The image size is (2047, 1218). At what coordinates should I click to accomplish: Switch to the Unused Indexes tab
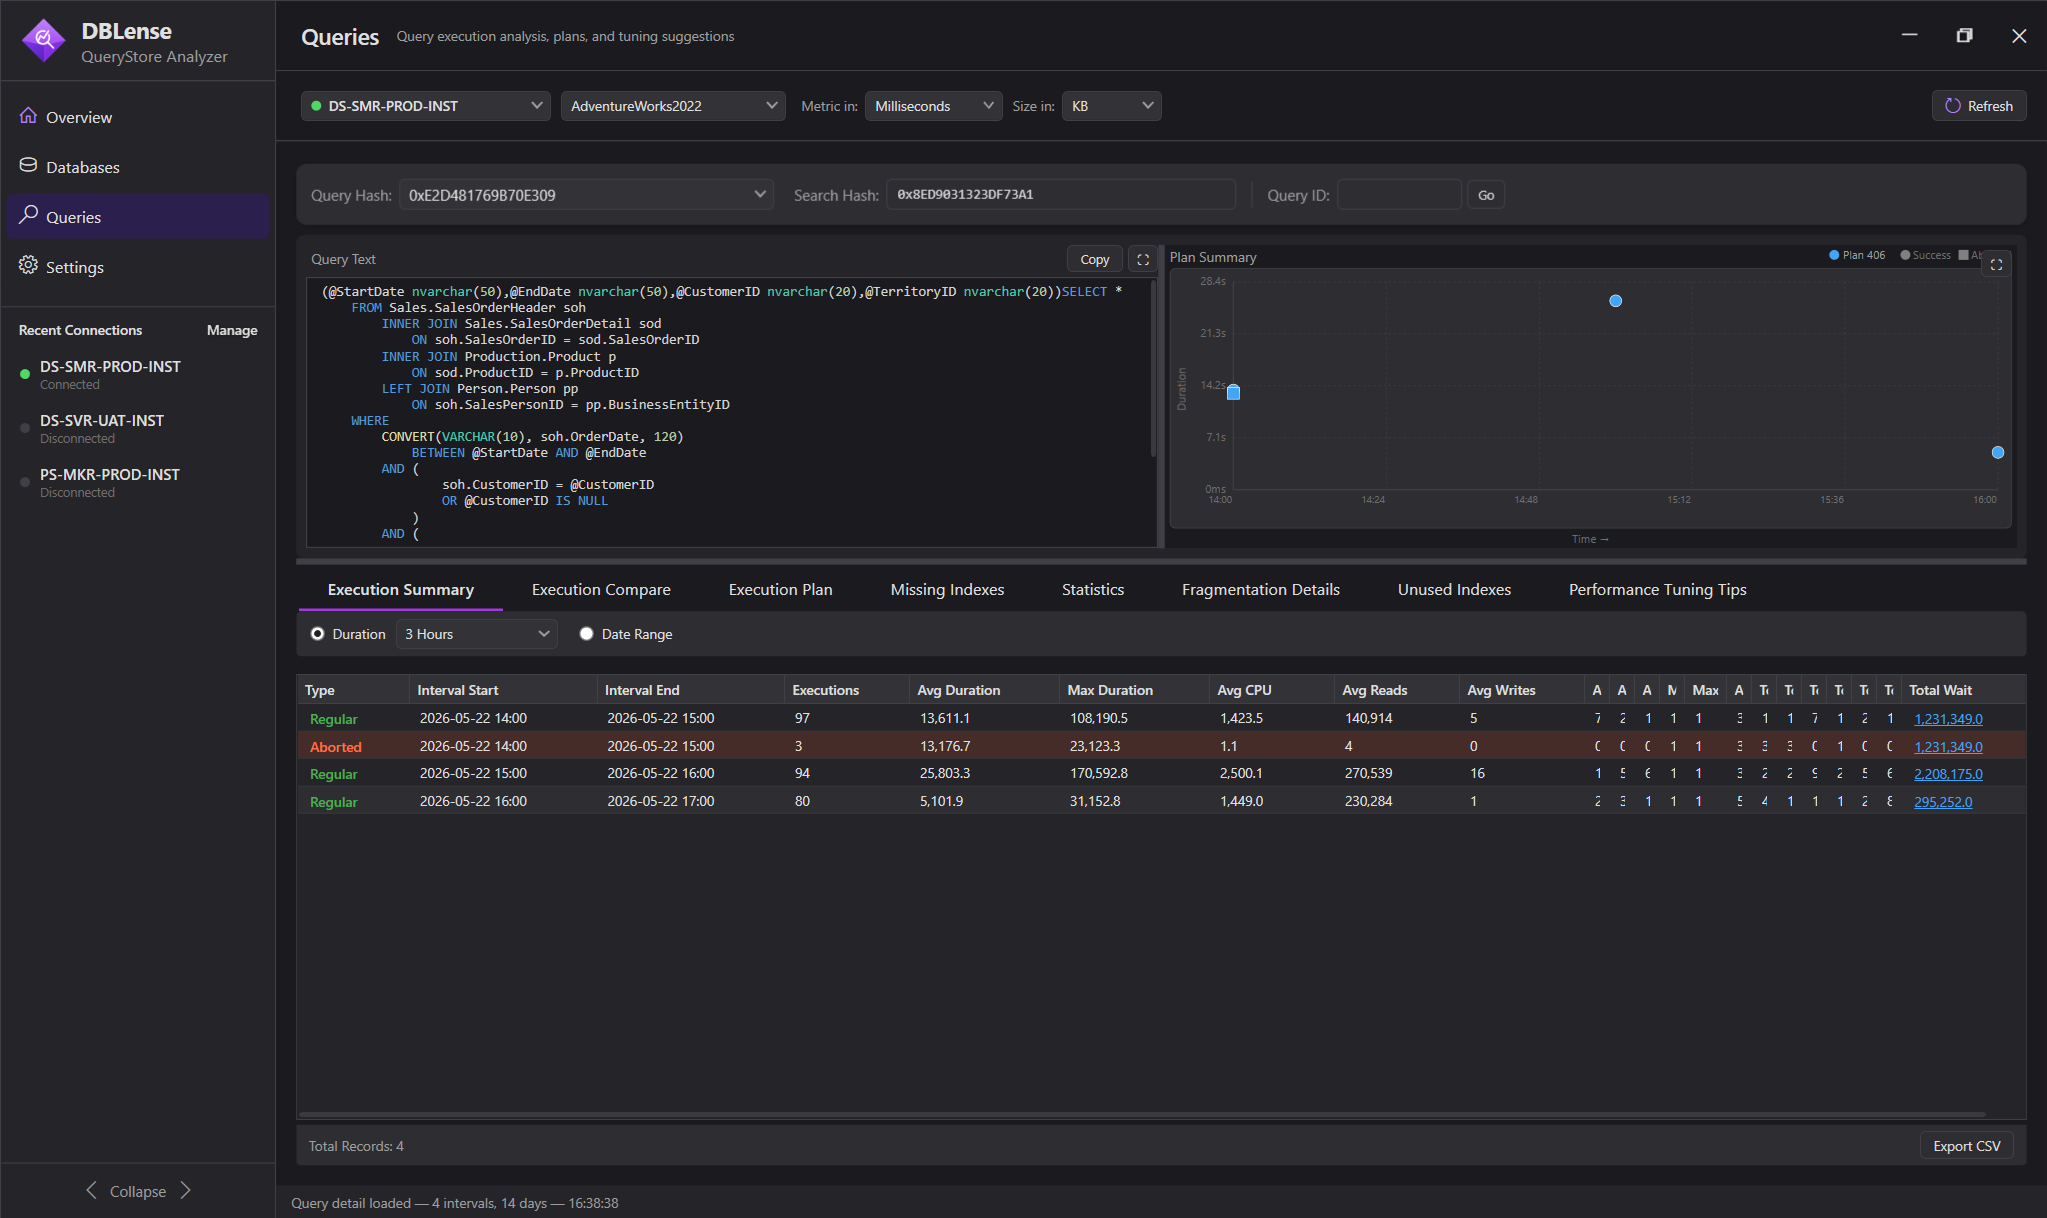click(1454, 590)
